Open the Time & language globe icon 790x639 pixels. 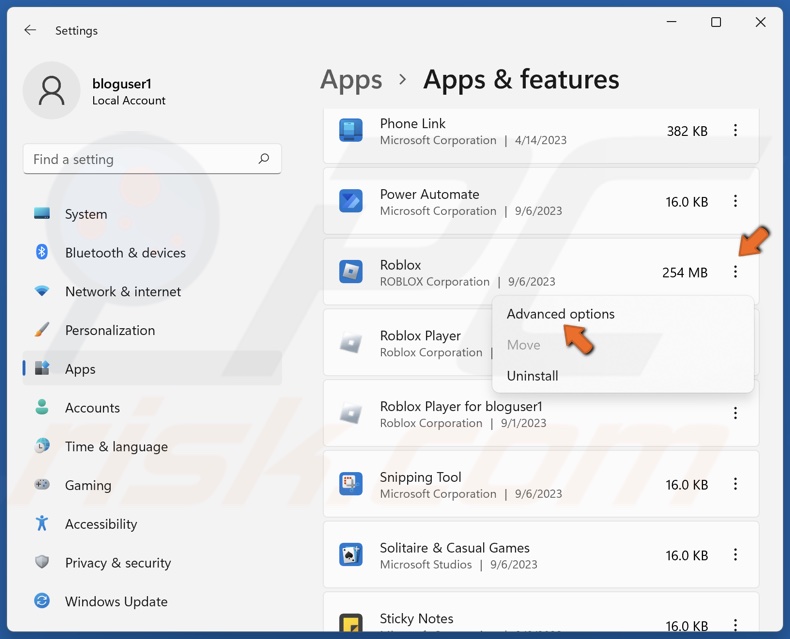(x=42, y=446)
